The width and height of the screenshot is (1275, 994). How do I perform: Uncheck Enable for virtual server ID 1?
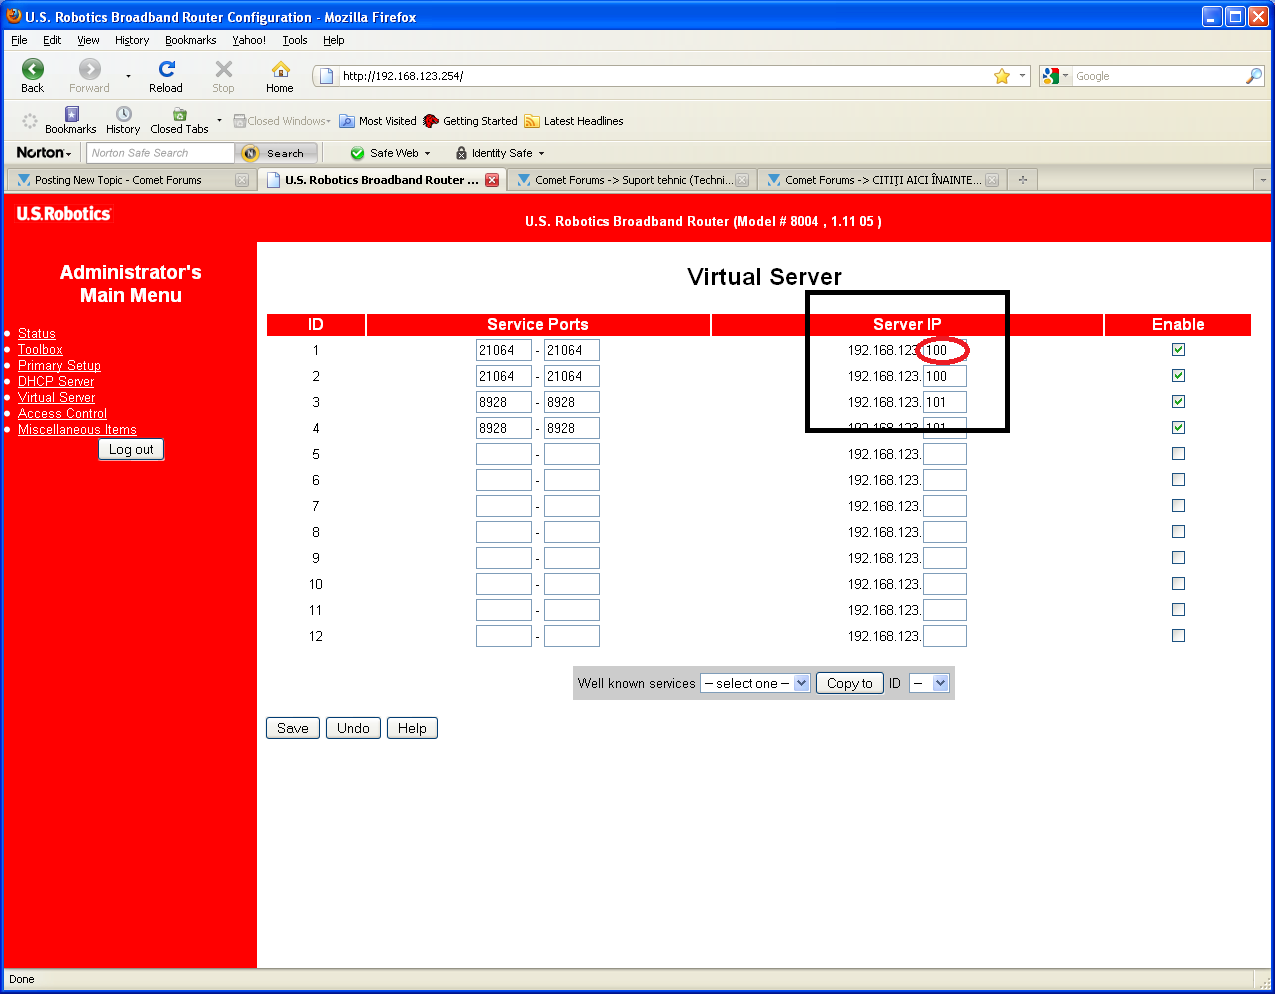1178,350
